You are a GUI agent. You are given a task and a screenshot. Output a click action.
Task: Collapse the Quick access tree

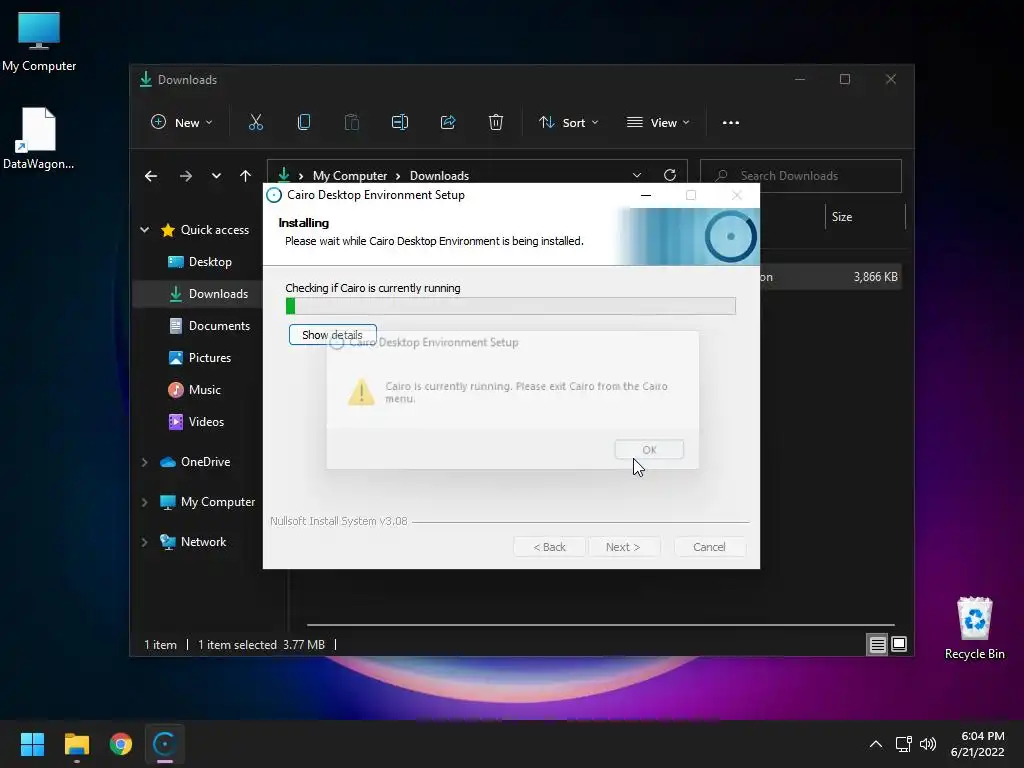145,230
